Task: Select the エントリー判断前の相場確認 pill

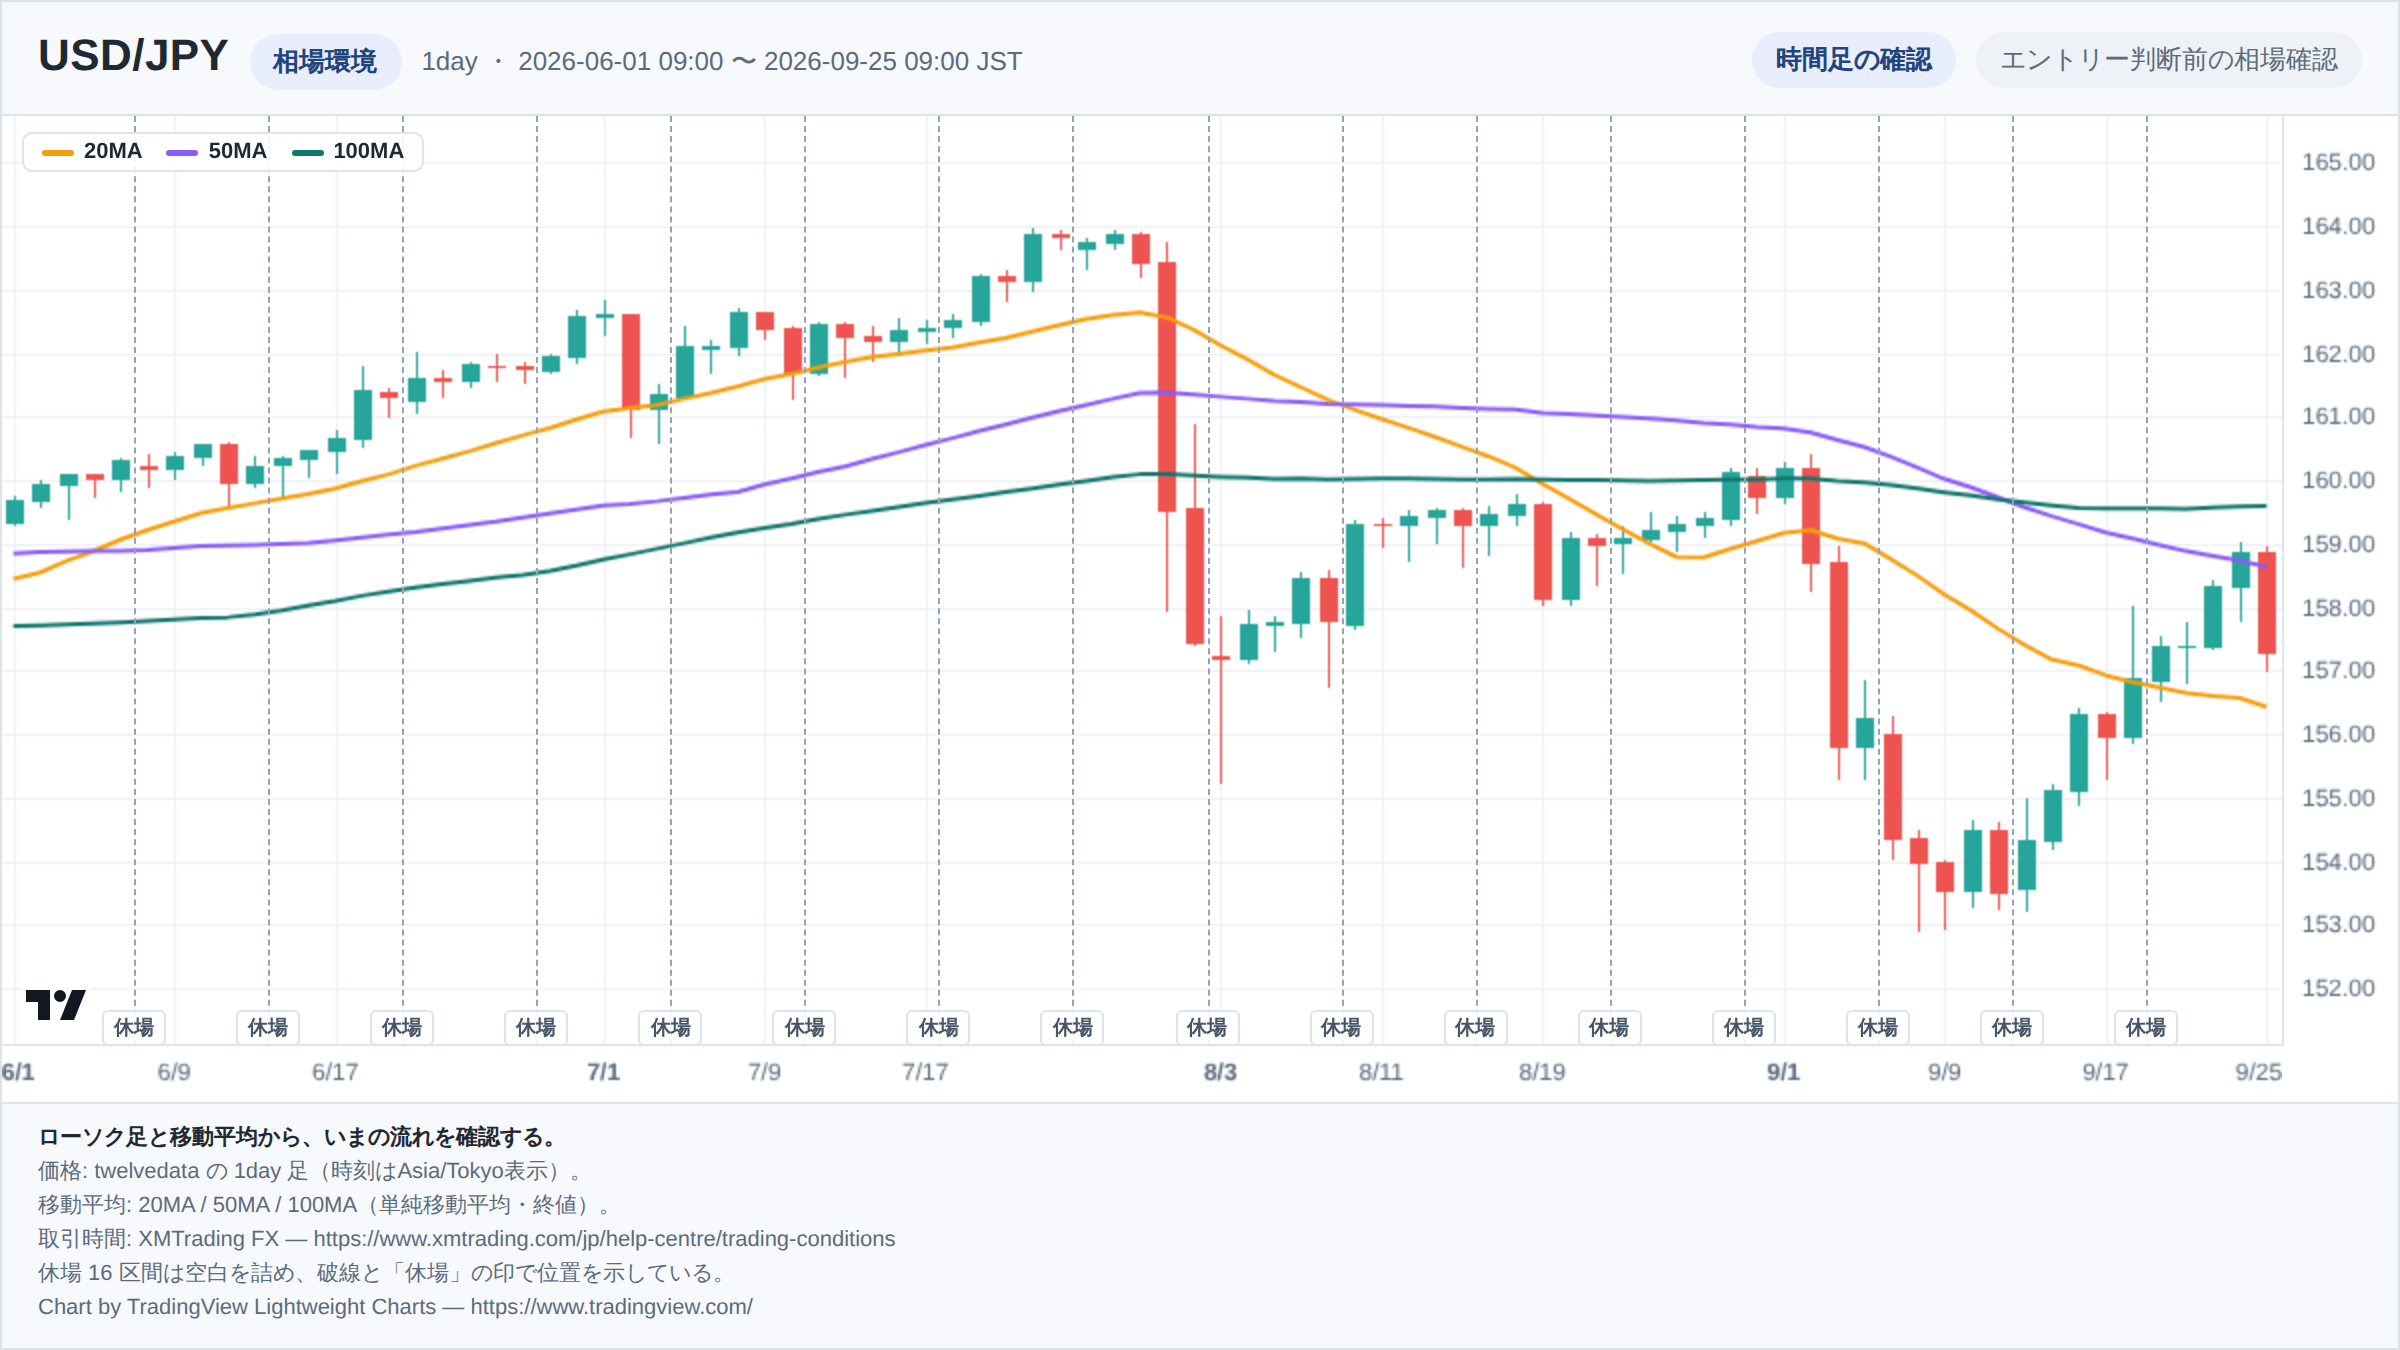Action: [x=2168, y=60]
